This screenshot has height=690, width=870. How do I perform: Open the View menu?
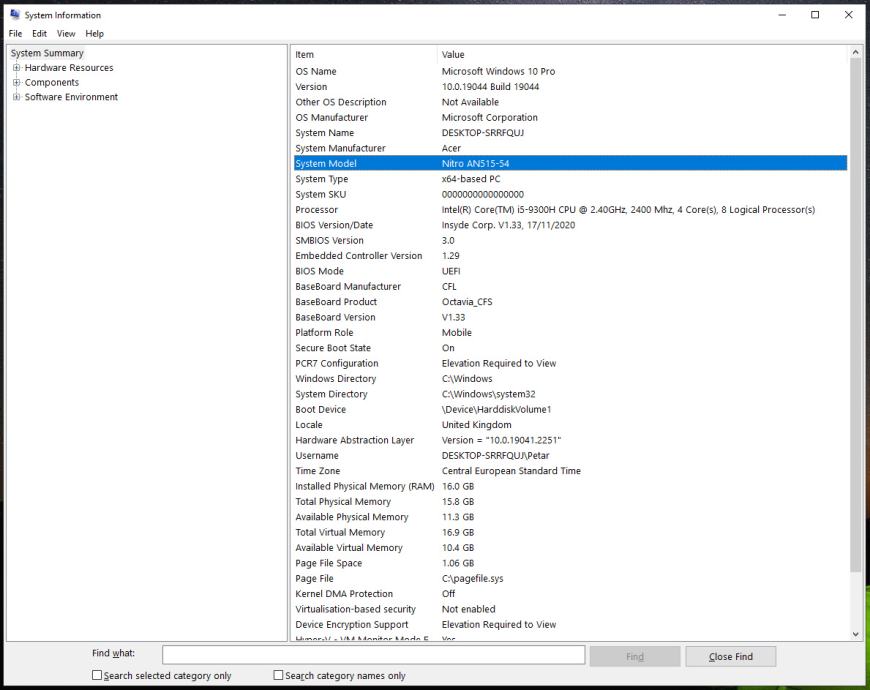coord(66,33)
